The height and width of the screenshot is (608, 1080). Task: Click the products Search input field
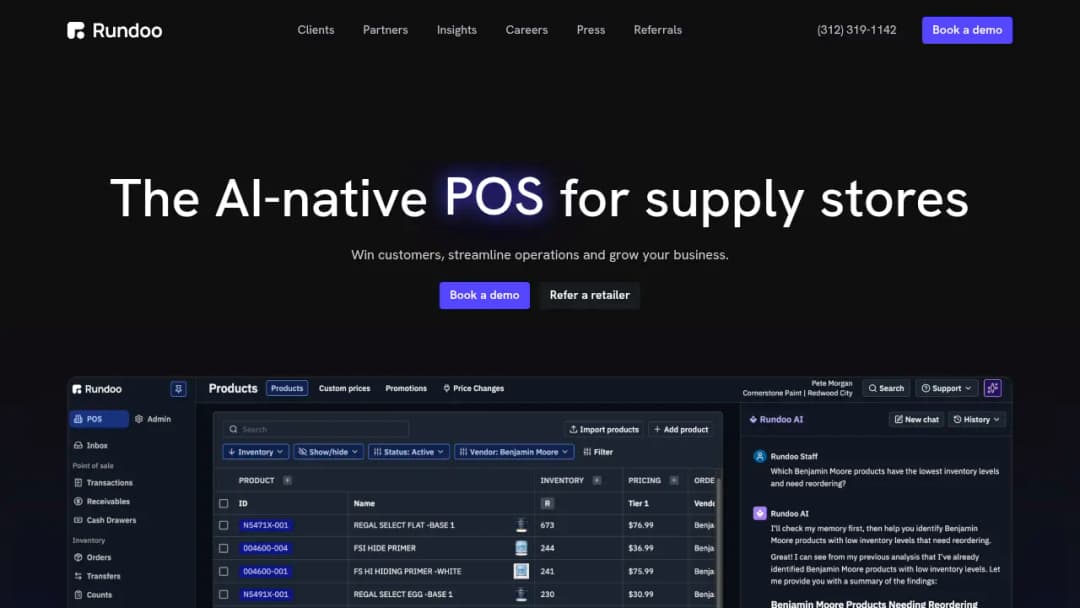(316, 430)
